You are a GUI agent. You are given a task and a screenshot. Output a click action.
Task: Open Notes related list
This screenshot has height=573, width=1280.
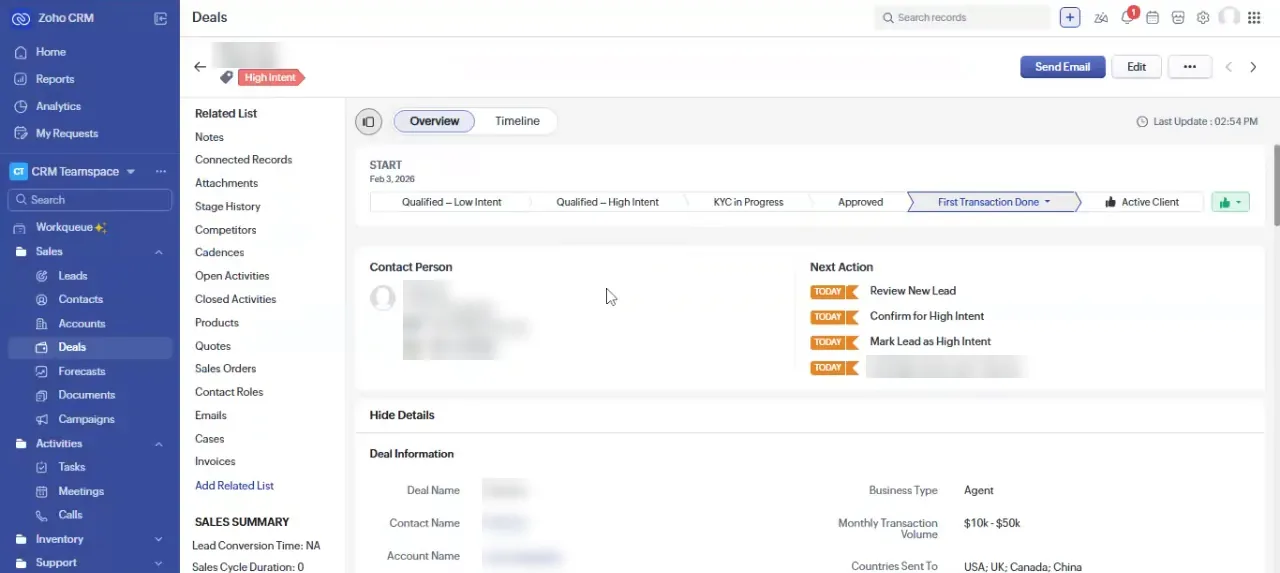click(x=209, y=137)
